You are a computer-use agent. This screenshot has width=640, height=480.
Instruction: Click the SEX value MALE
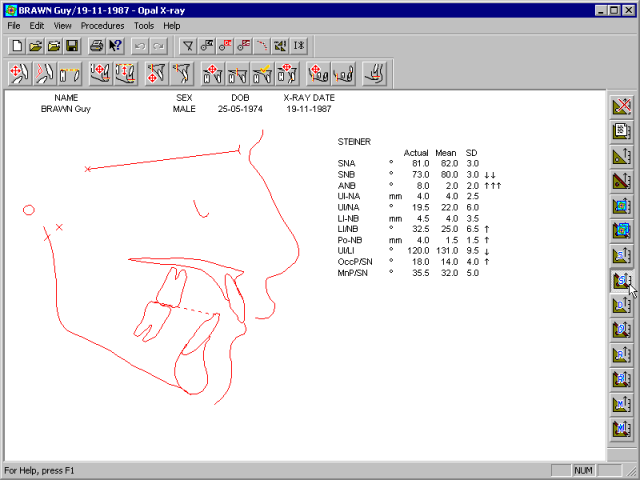pyautogui.click(x=184, y=109)
